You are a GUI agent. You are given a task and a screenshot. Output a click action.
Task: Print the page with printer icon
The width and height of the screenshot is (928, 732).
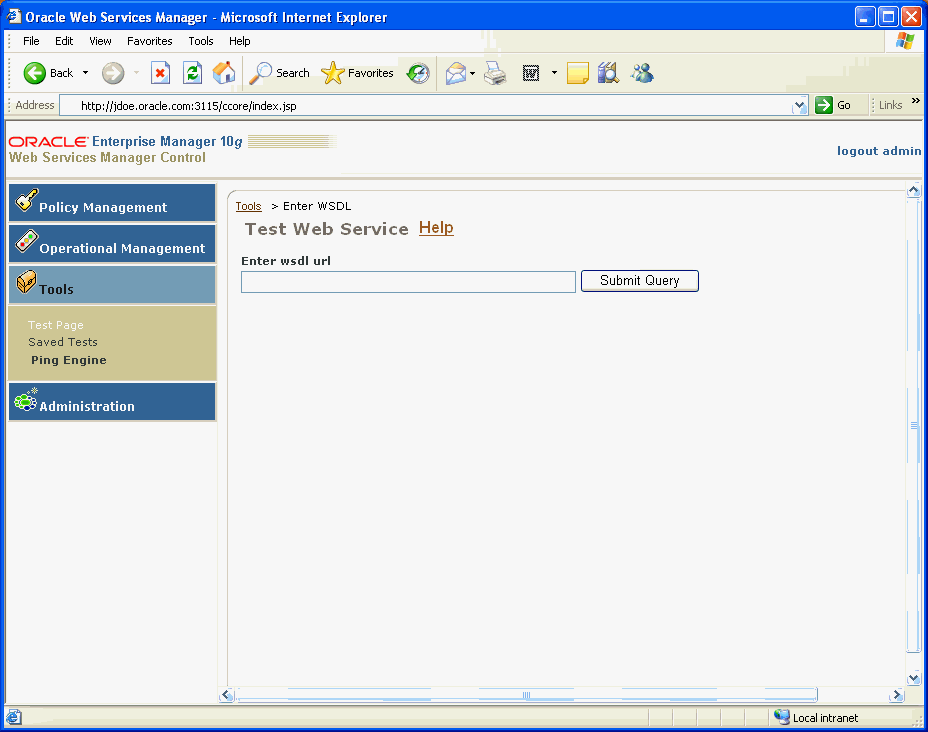click(495, 73)
